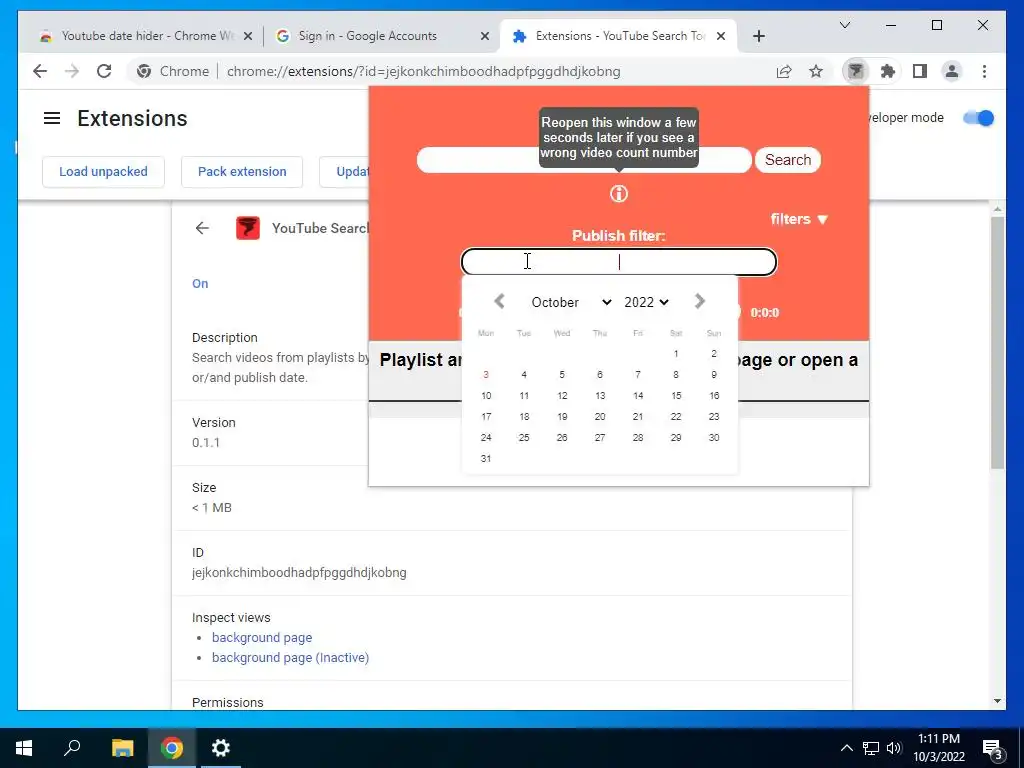Select October 3 in the calendar
This screenshot has width=1024, height=768.
point(486,375)
